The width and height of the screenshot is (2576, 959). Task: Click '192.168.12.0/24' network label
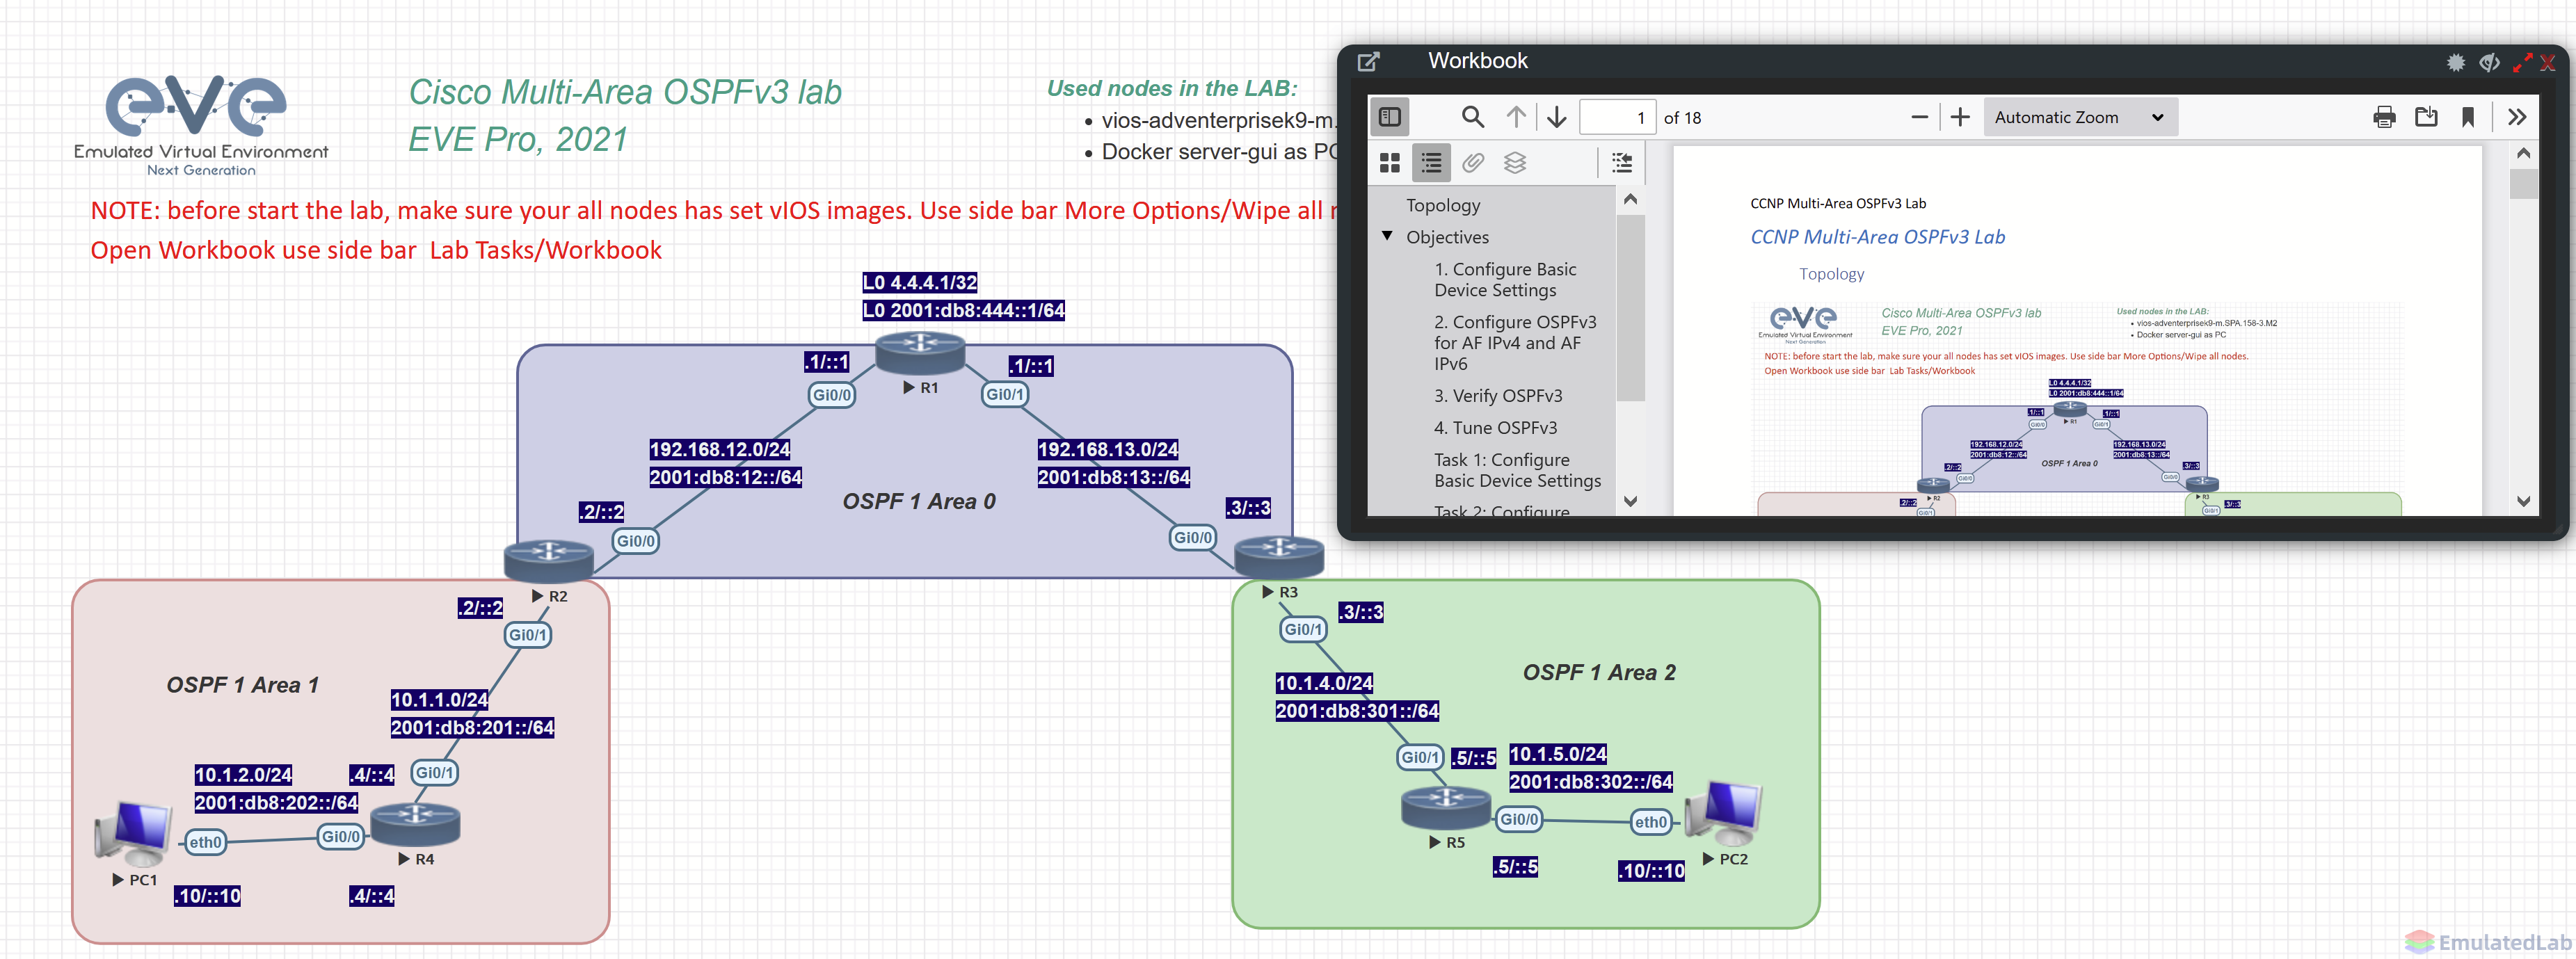coord(719,450)
